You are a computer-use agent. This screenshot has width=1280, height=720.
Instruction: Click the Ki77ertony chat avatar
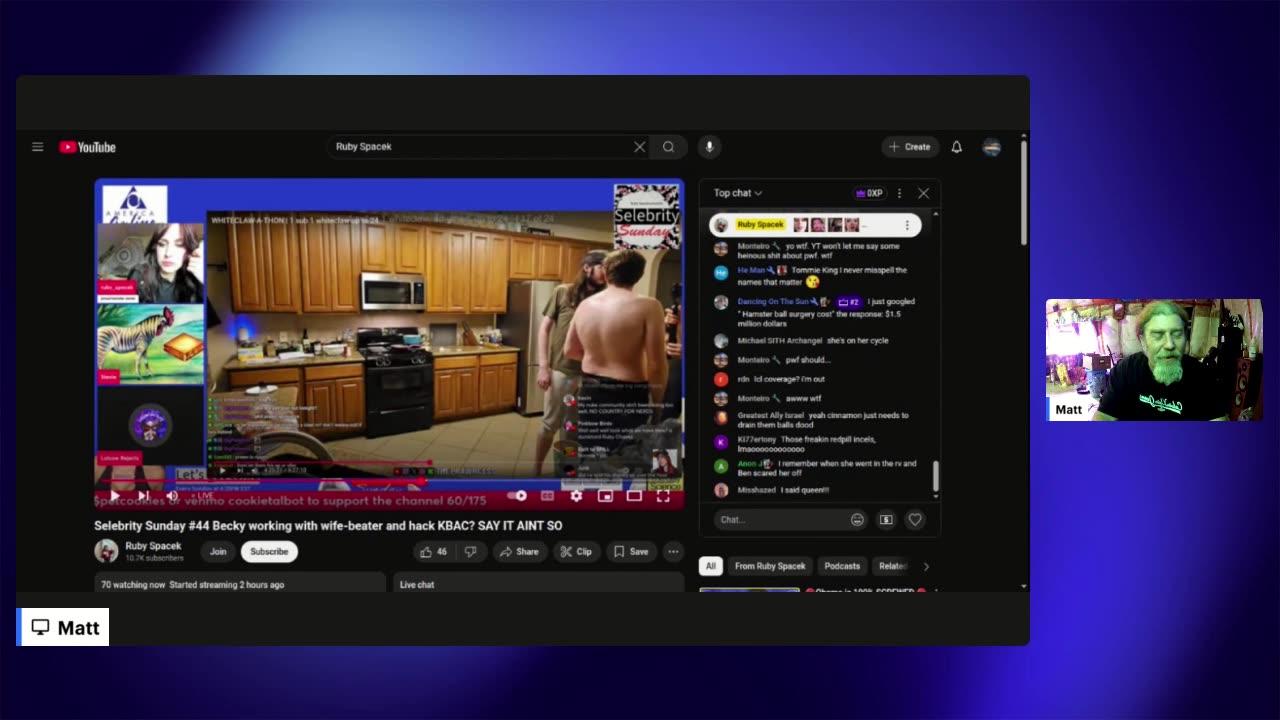tap(721, 441)
